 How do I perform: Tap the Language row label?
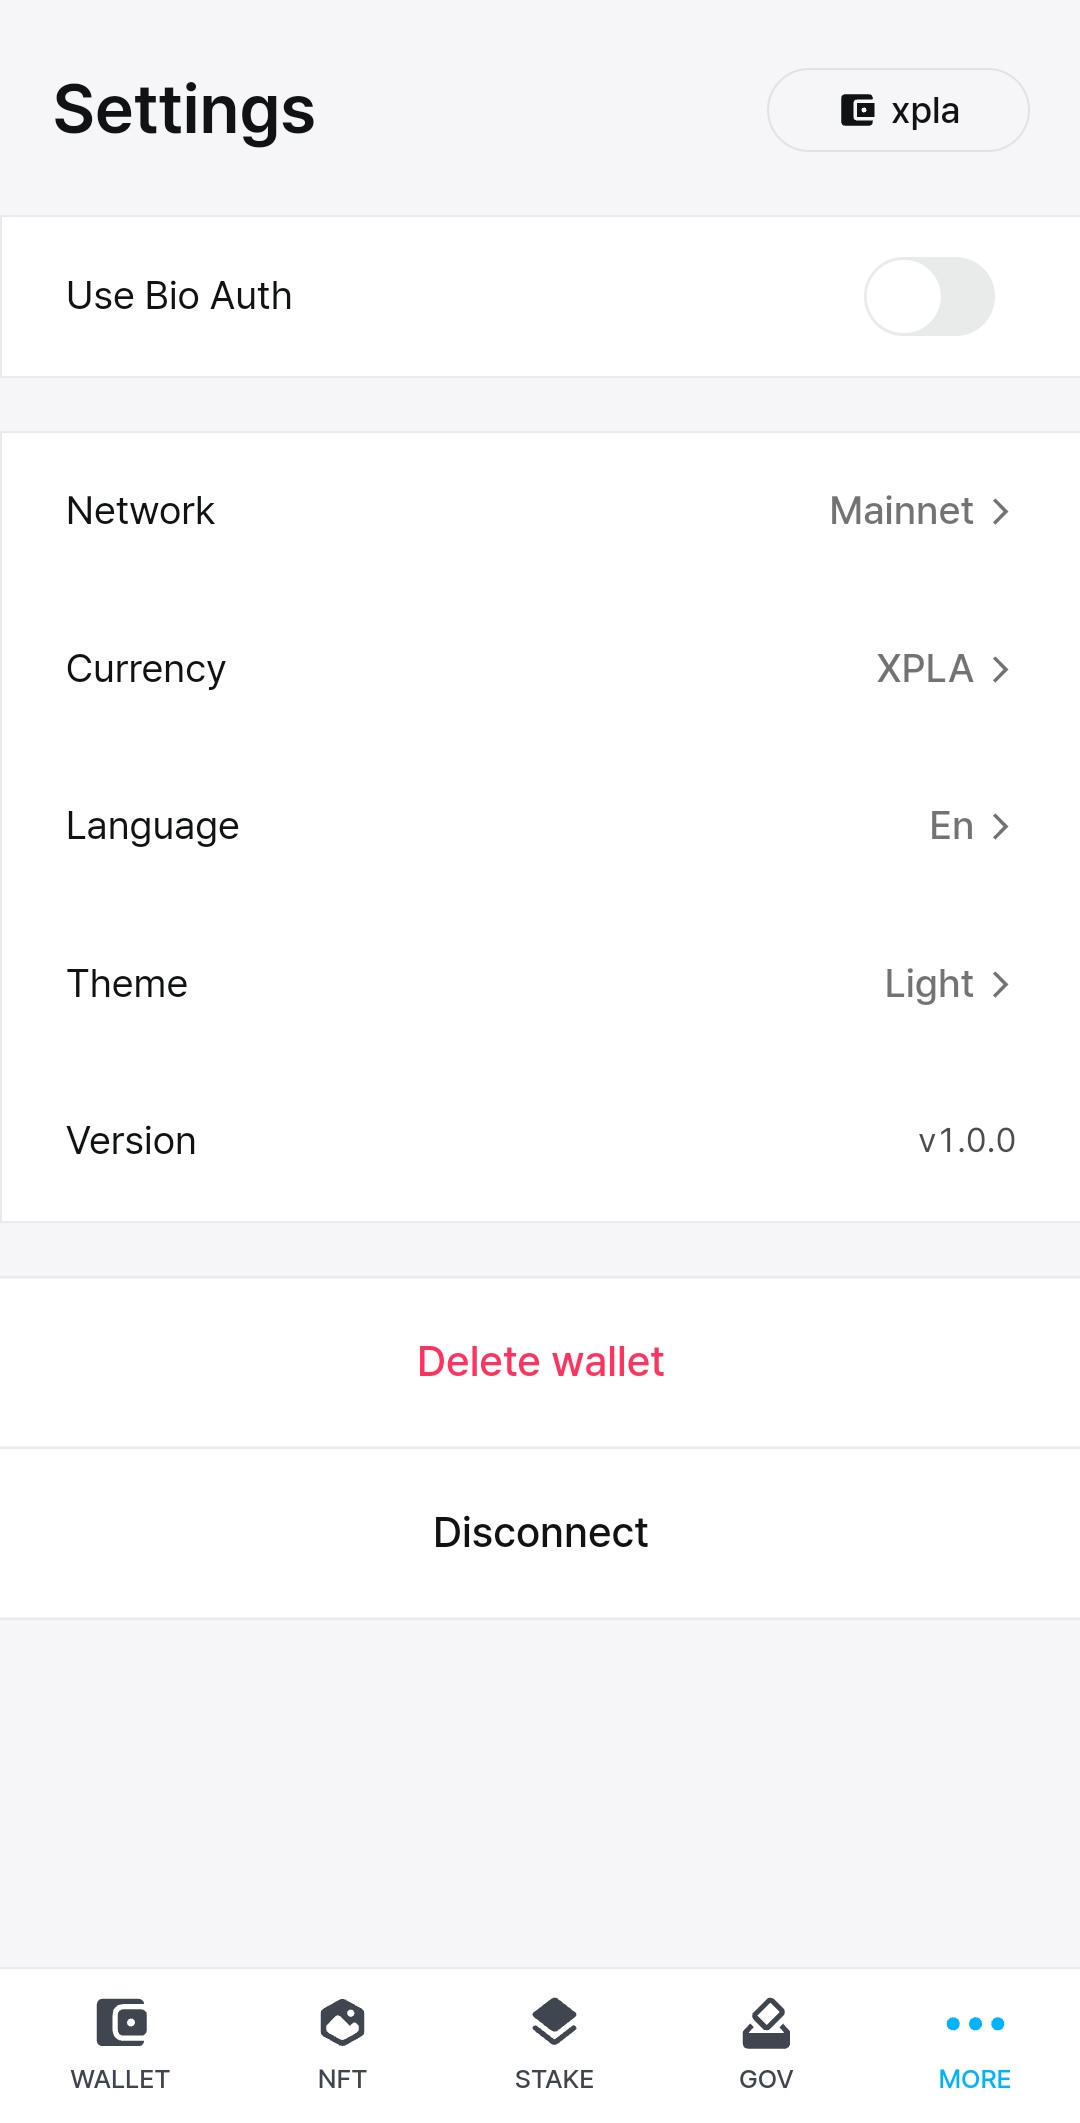[x=153, y=826]
